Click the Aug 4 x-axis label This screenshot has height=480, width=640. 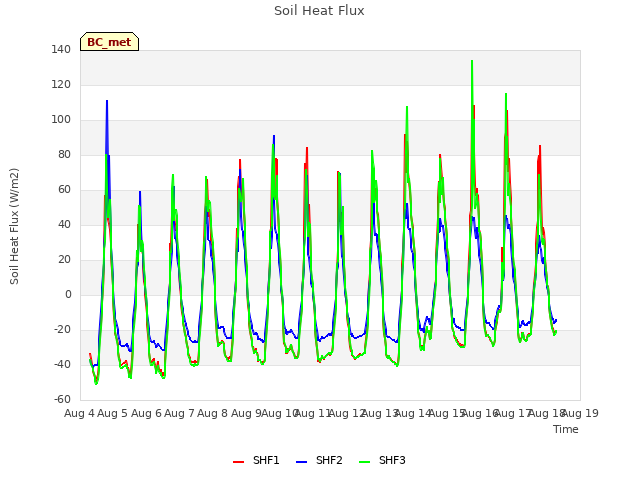click(79, 413)
